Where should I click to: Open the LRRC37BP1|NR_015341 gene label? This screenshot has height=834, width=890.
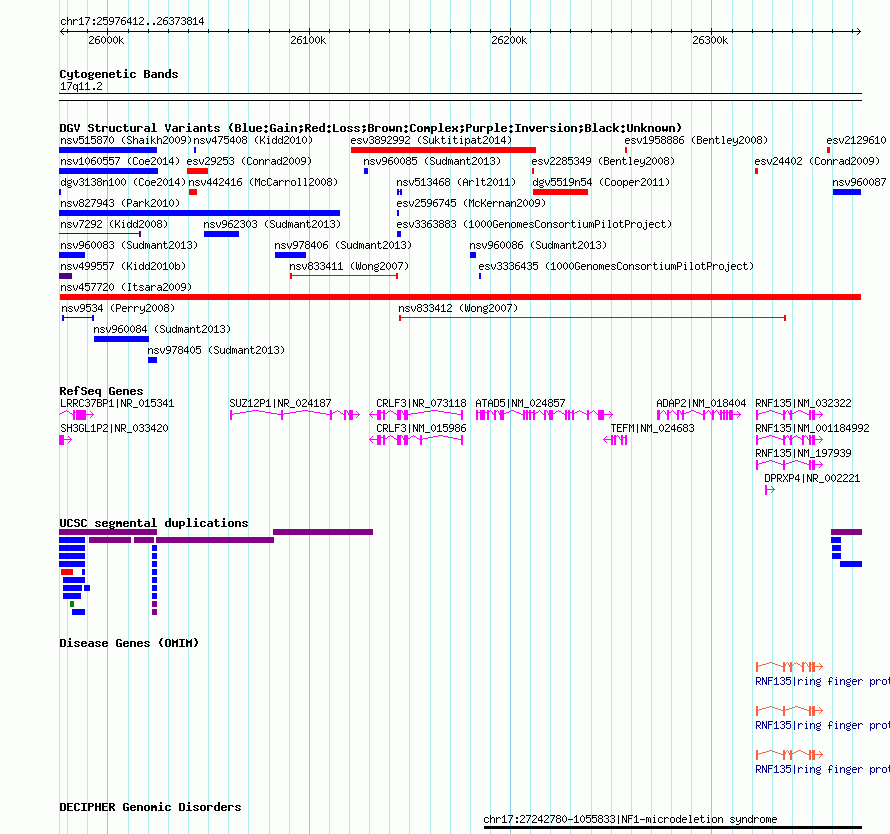click(117, 403)
